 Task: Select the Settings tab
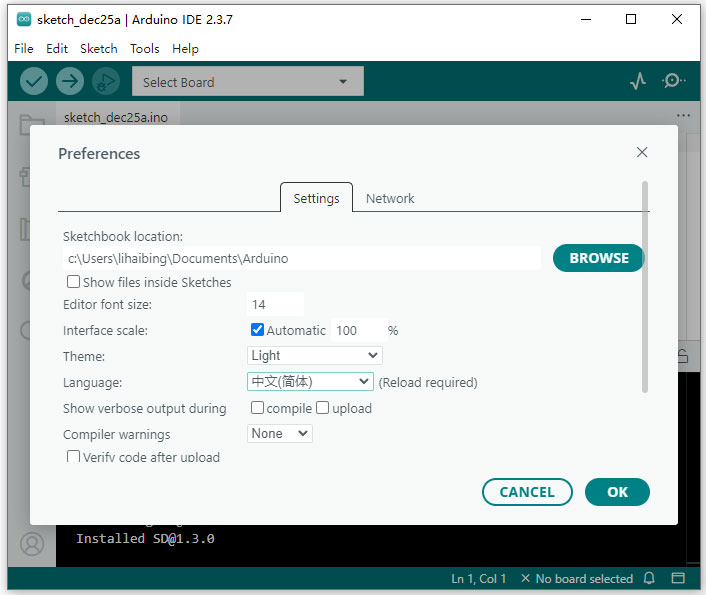316,198
